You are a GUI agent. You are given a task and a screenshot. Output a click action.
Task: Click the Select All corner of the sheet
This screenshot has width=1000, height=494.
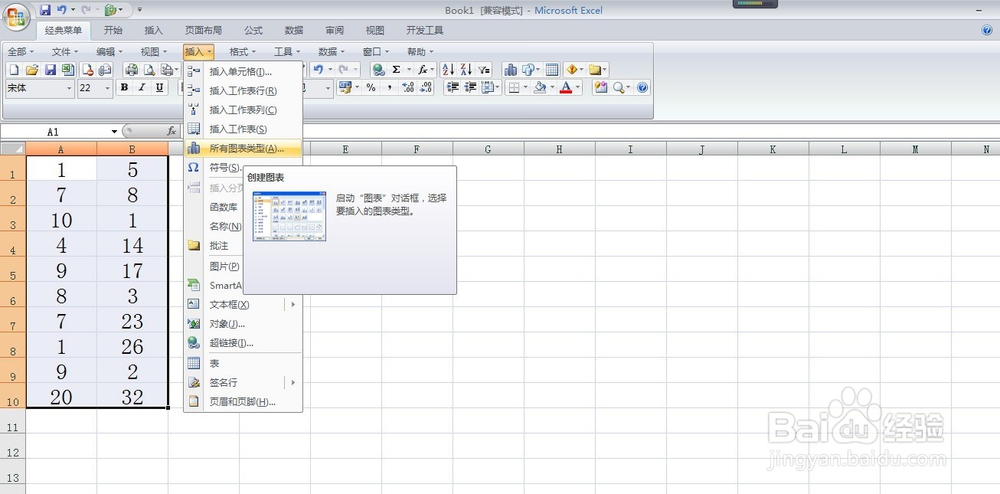click(x=13, y=149)
